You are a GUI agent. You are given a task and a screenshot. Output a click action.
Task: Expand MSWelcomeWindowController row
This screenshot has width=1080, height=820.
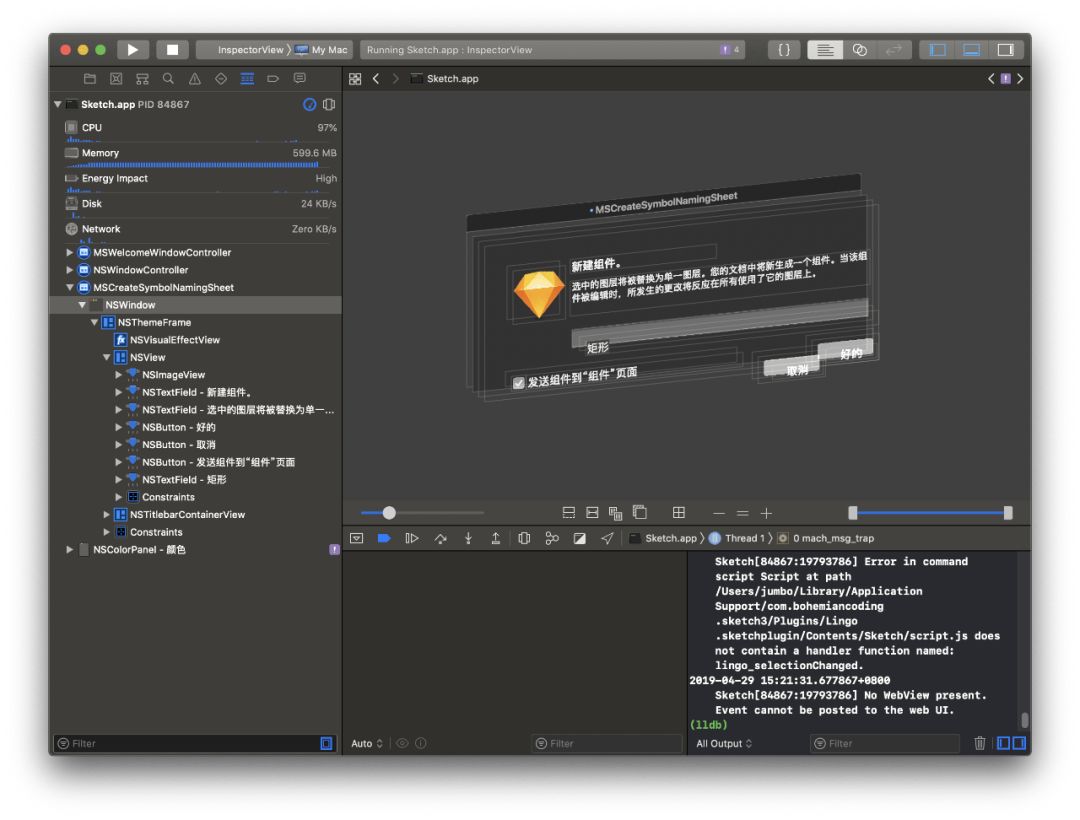(70, 253)
